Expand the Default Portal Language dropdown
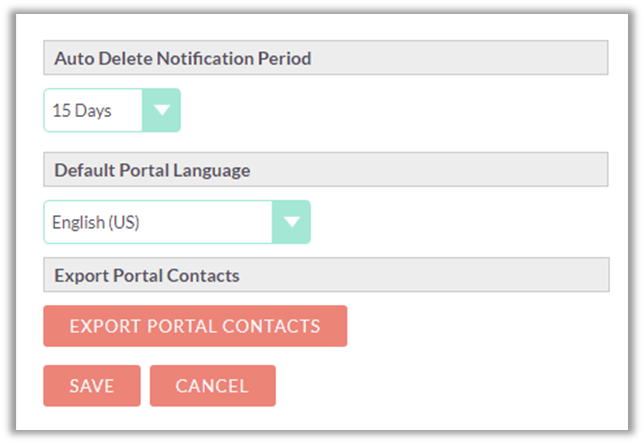644x444 pixels. 177,222
